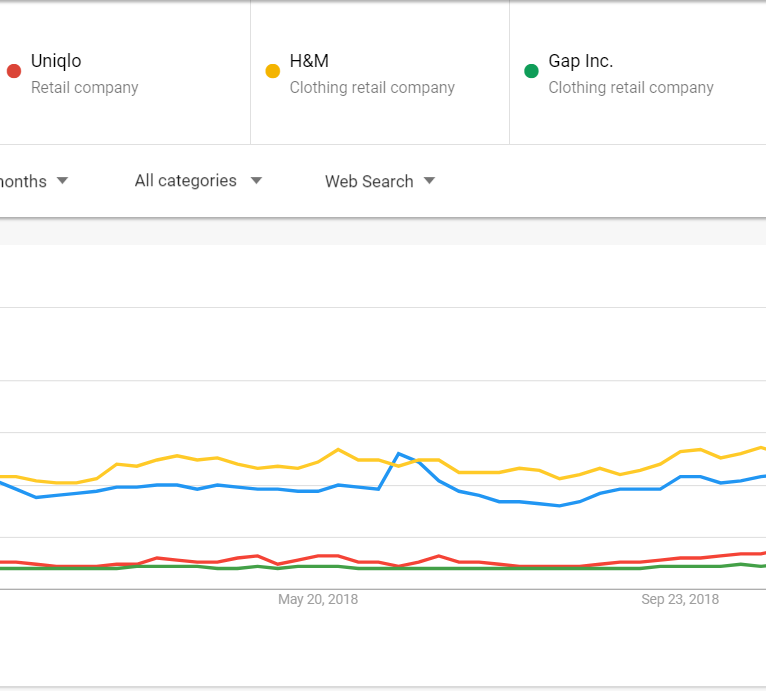
Task: Click the arrow next to Web Search
Action: pos(430,181)
